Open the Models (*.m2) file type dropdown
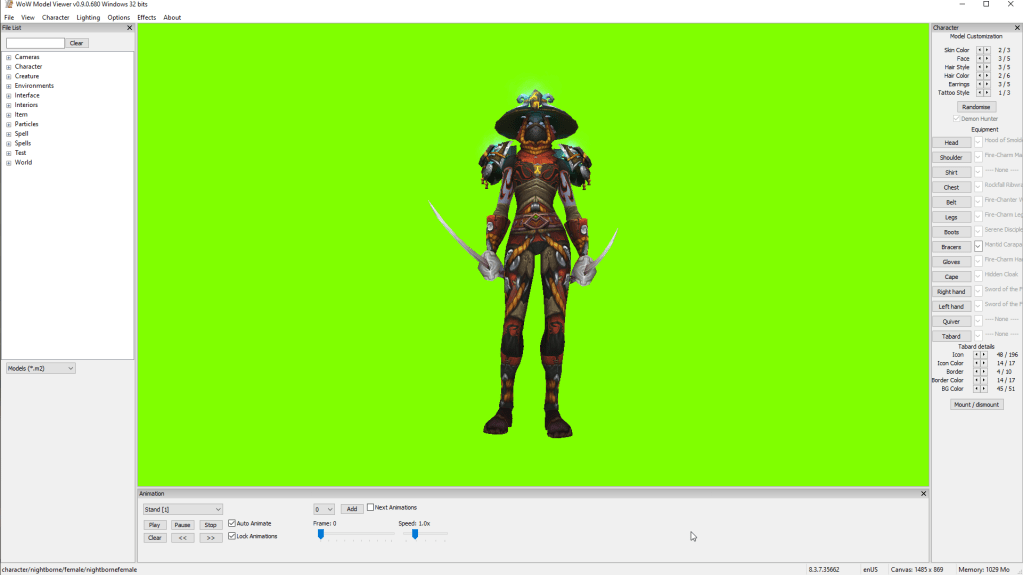The image size is (1023, 575). (40, 368)
